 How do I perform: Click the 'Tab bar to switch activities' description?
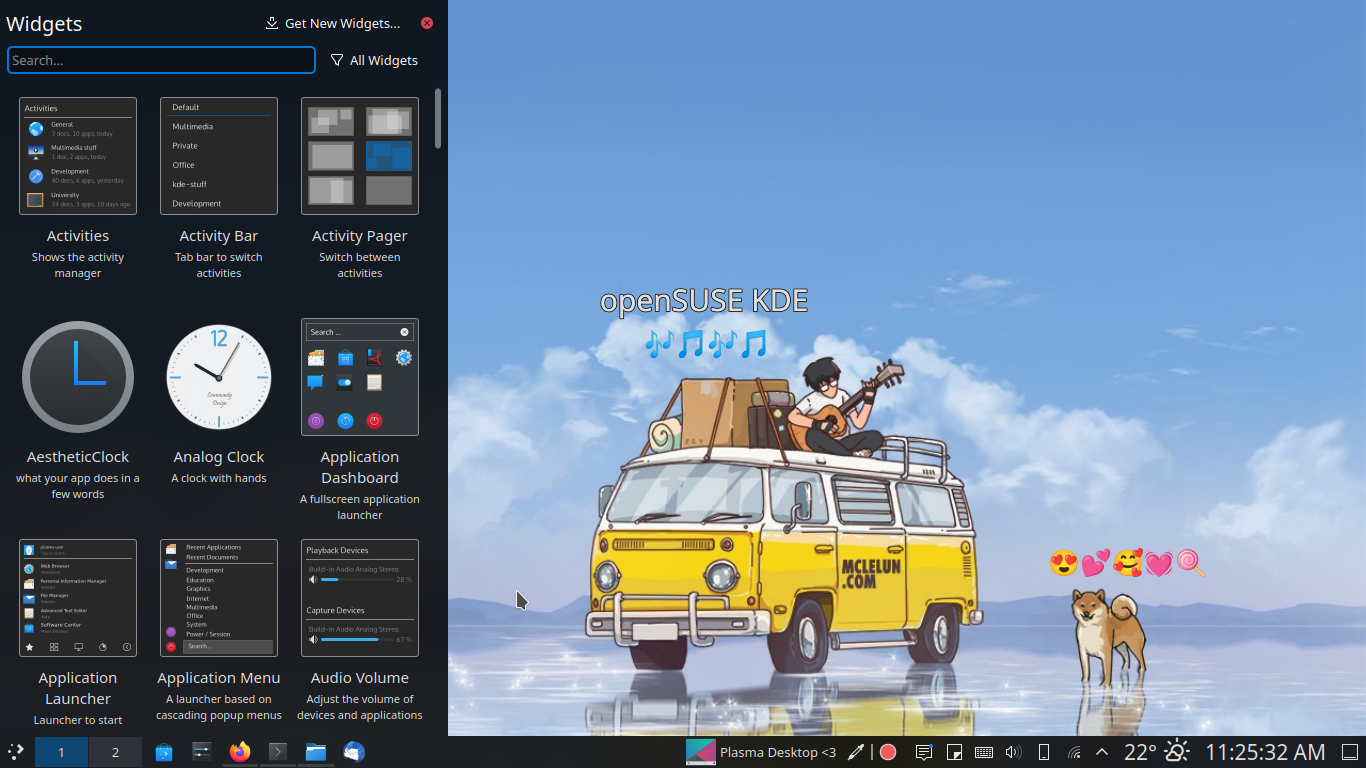[x=219, y=265]
